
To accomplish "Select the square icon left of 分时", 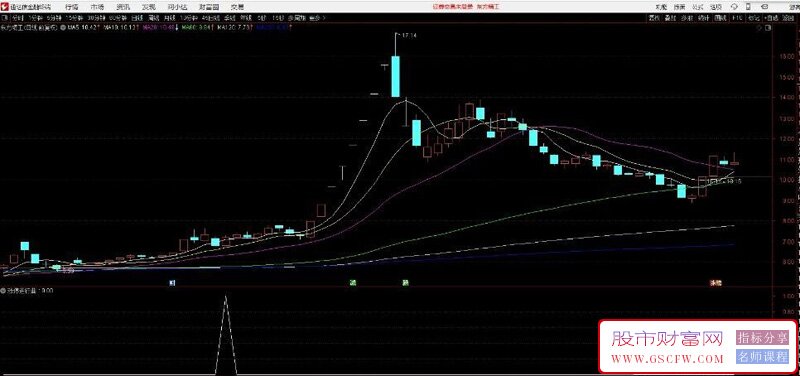I will (4, 18).
